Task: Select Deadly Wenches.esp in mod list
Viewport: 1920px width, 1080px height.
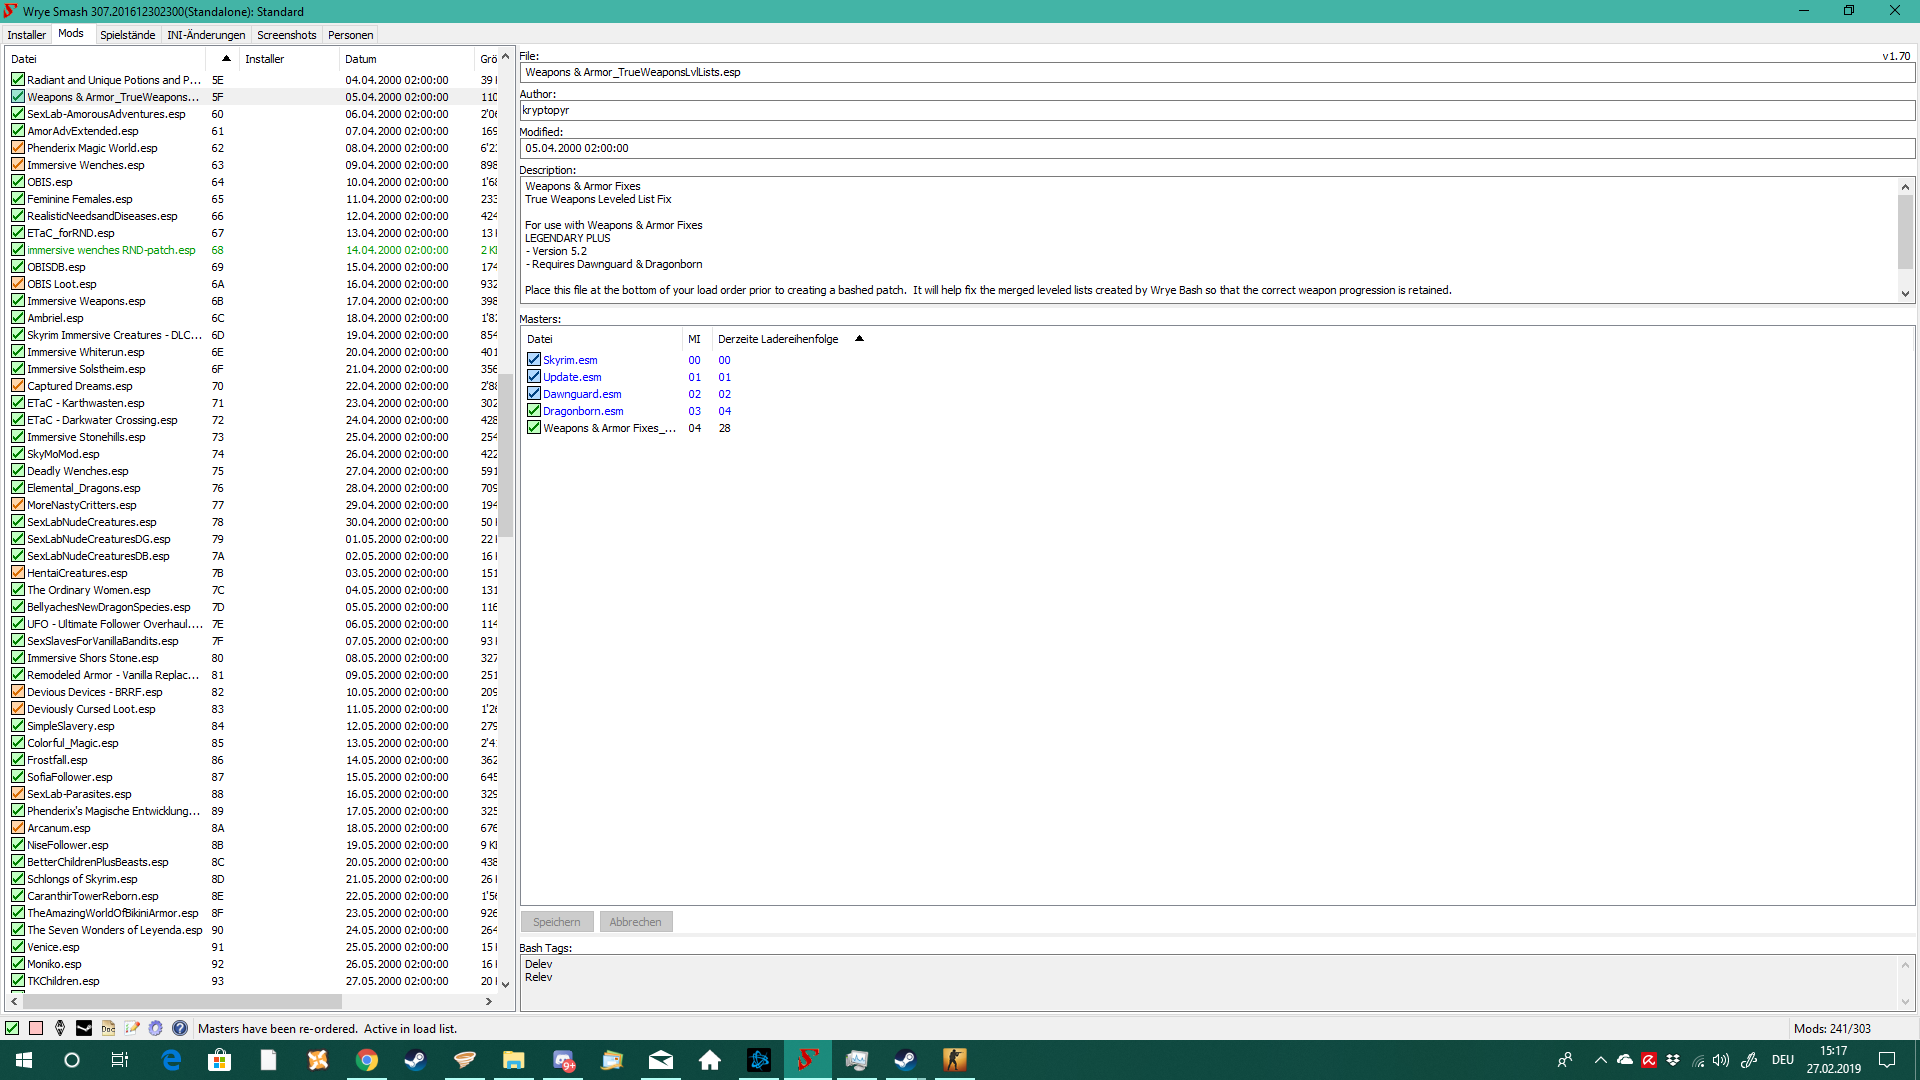Action: click(78, 471)
